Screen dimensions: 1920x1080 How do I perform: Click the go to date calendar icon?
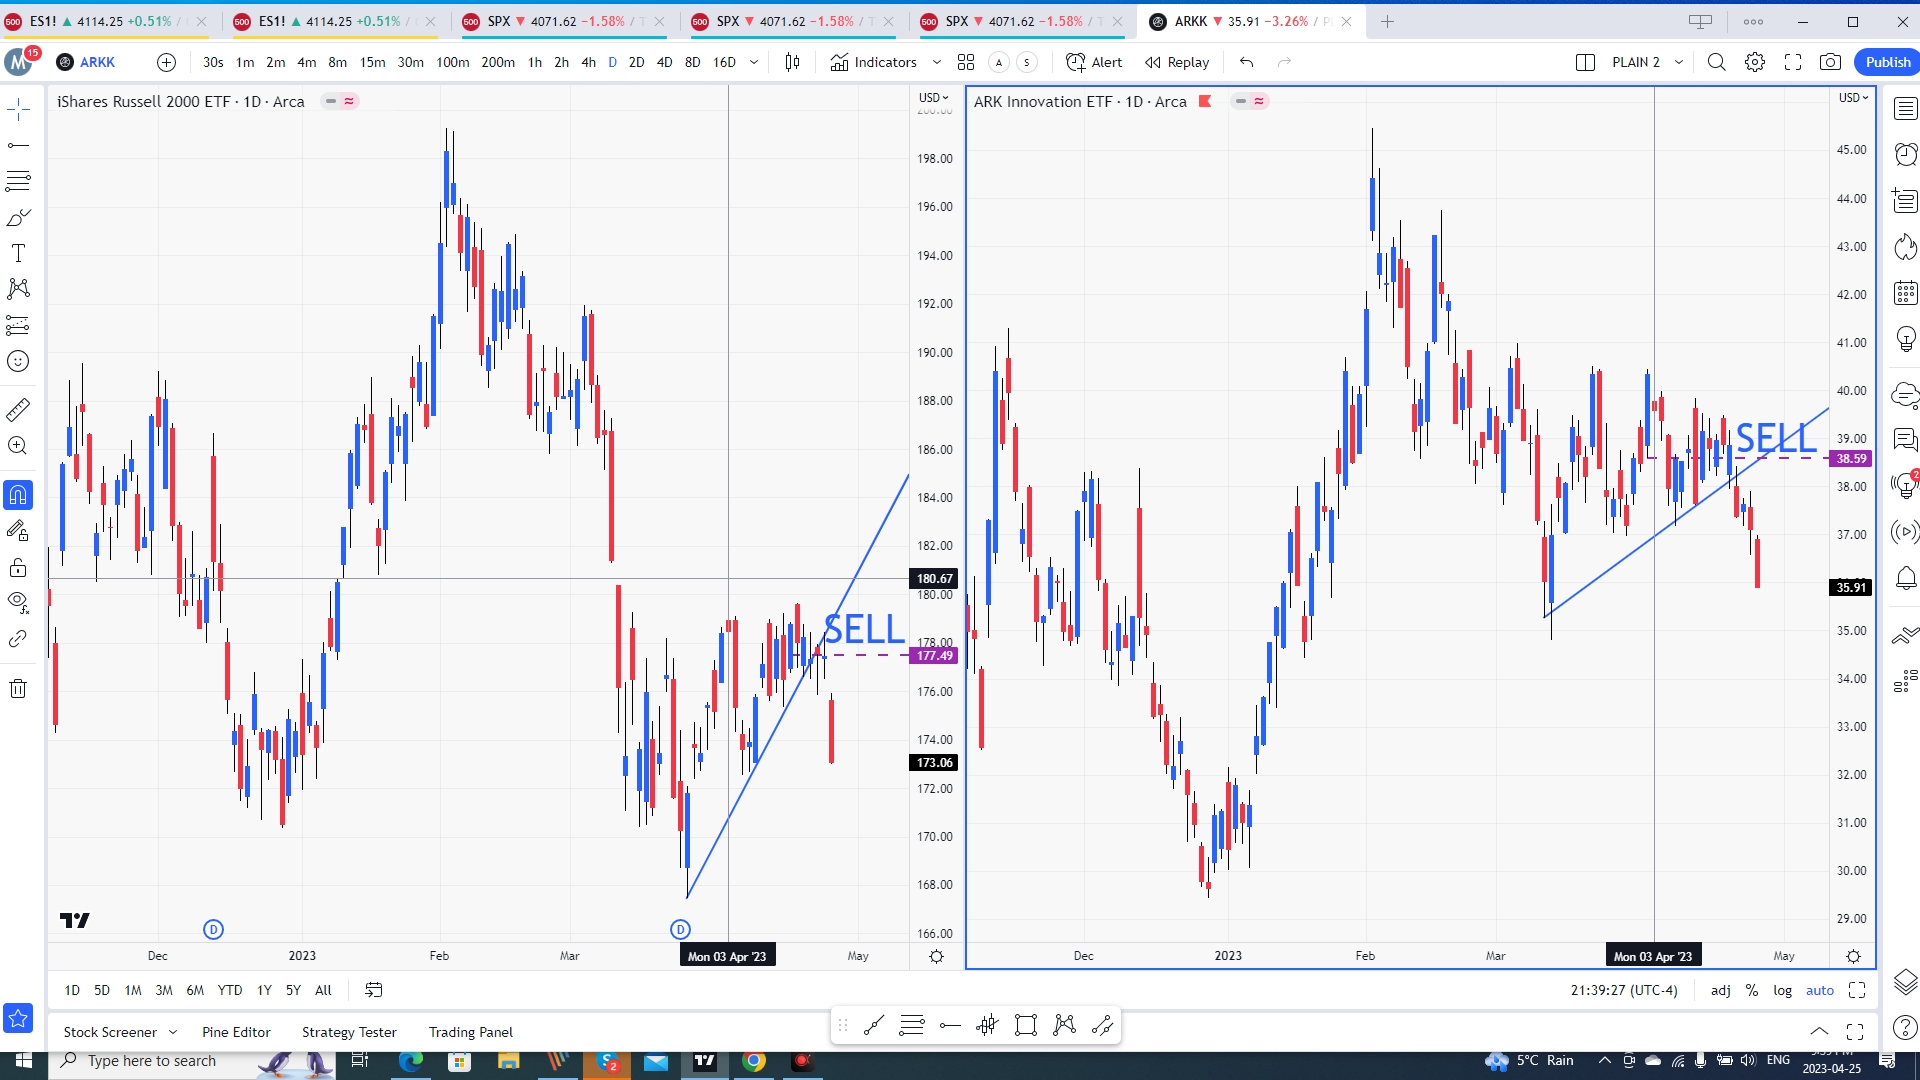pos(374,990)
